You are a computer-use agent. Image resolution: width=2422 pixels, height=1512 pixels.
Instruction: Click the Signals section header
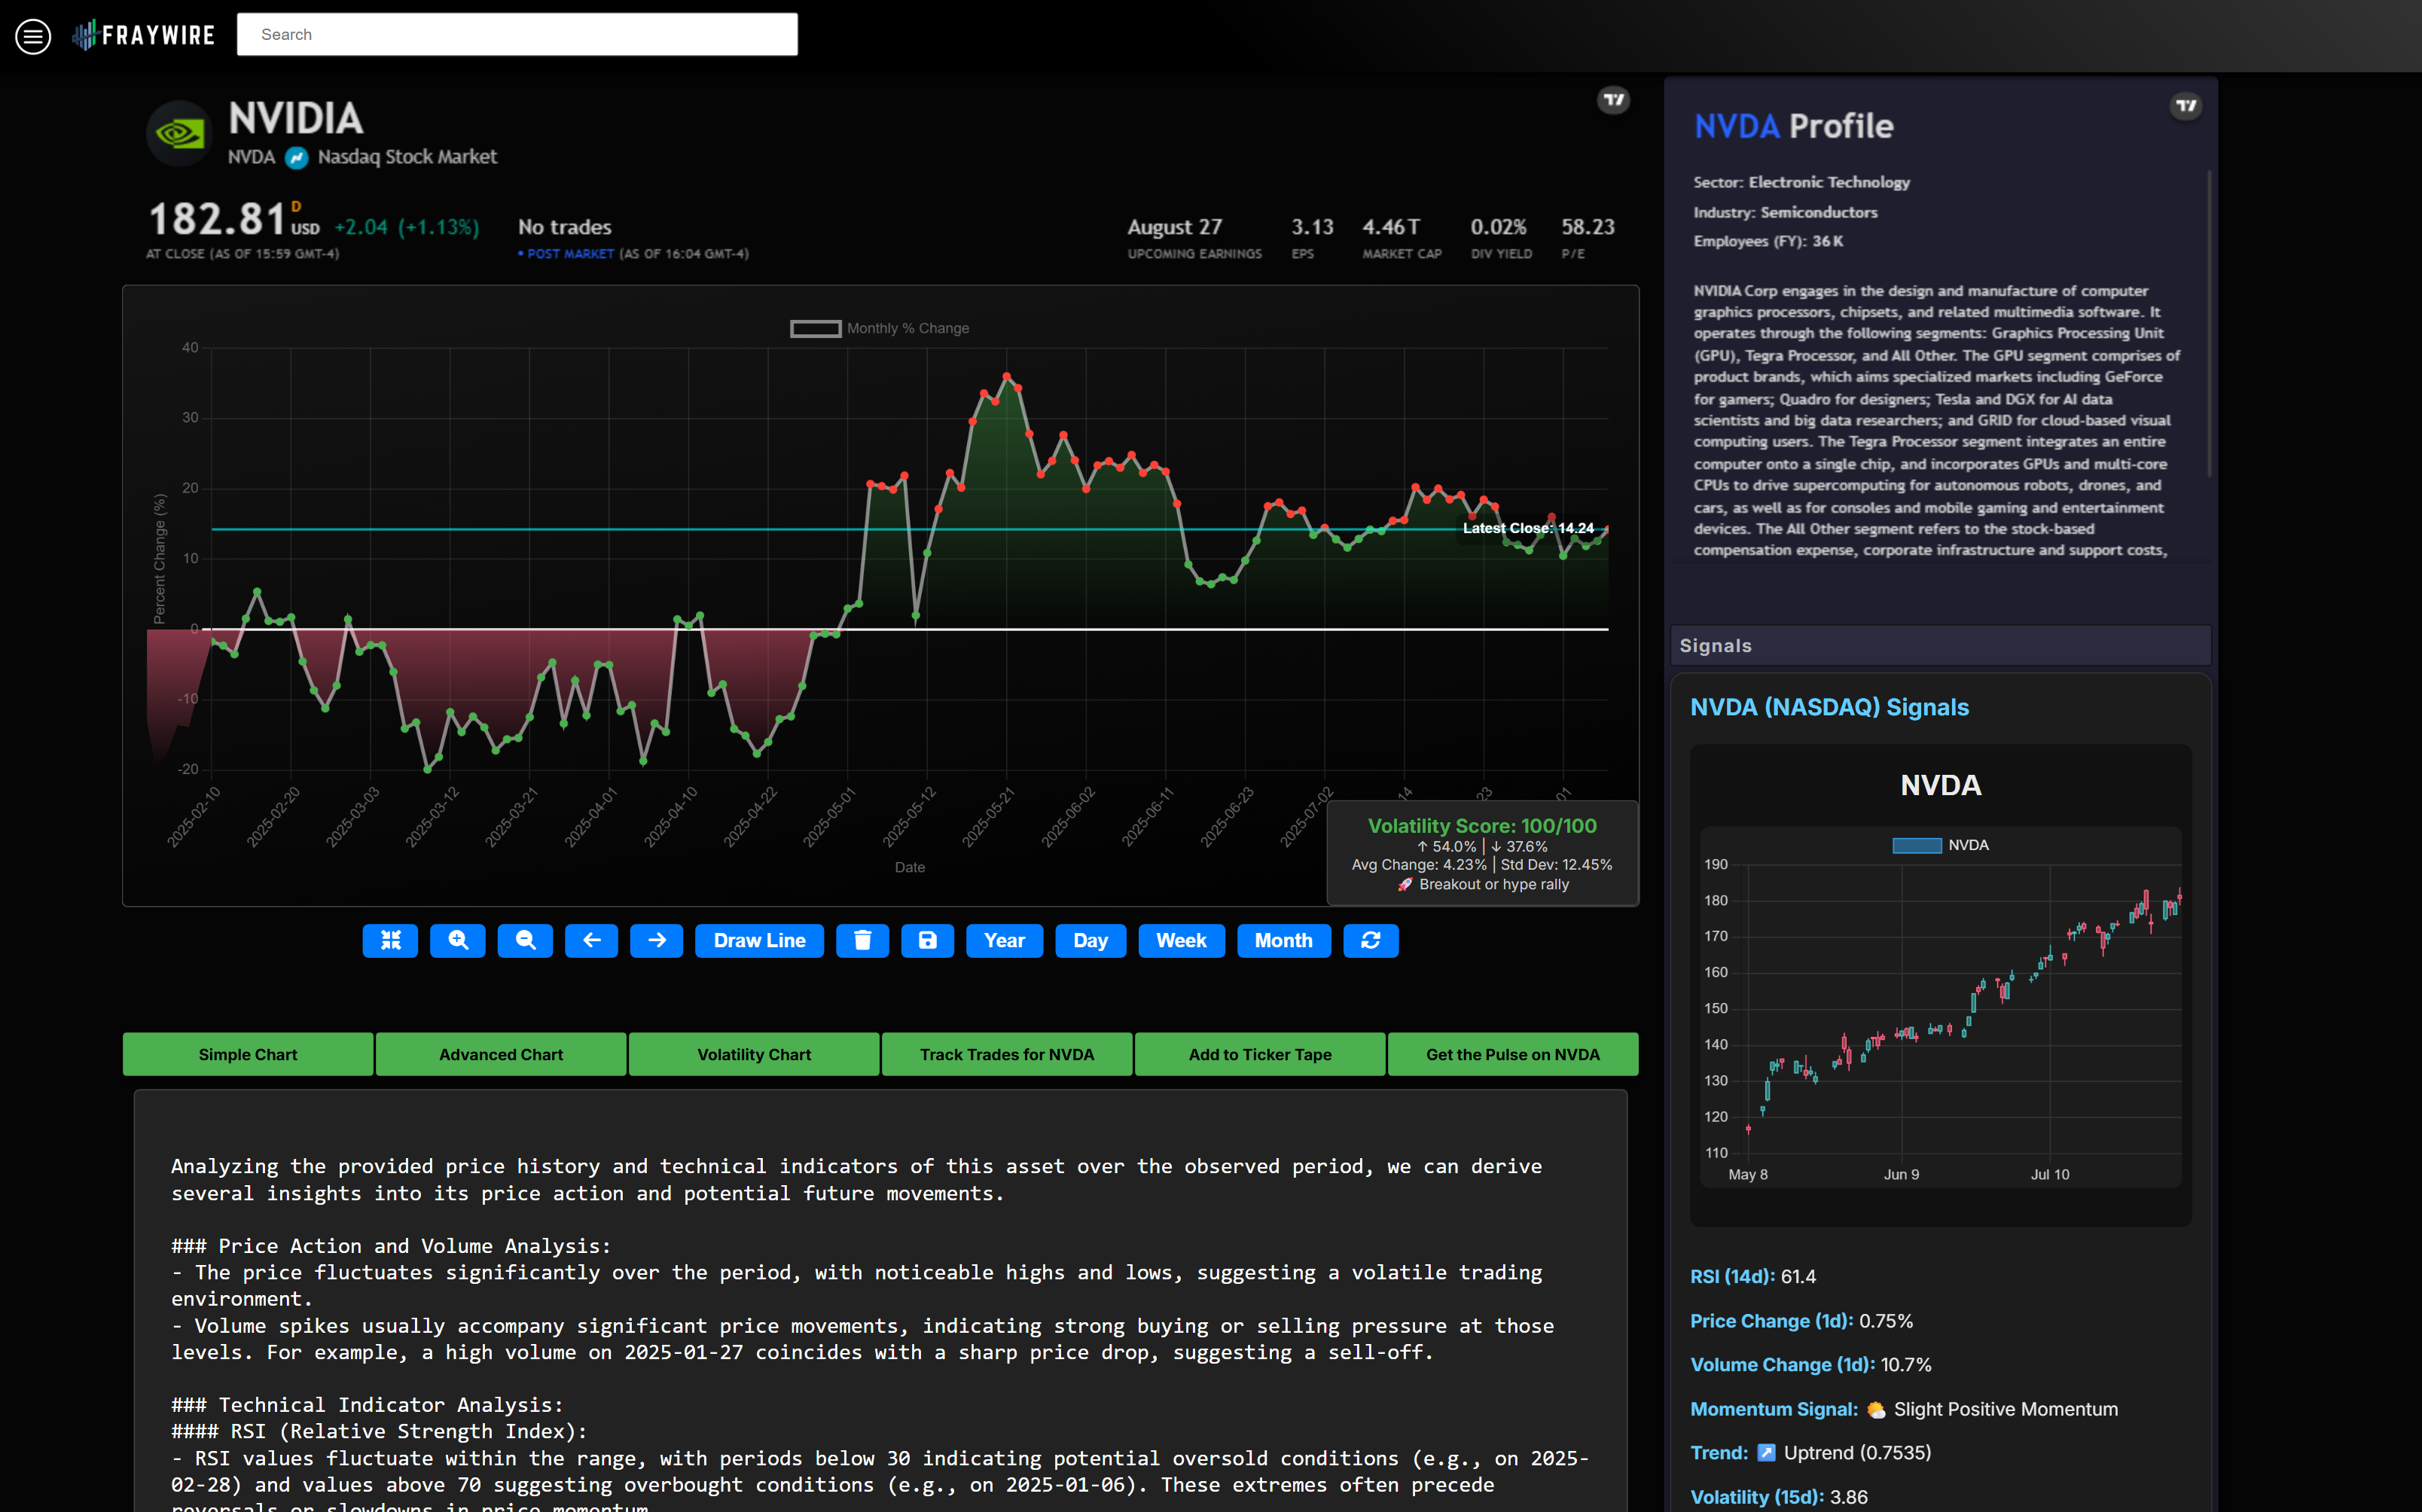click(1940, 646)
